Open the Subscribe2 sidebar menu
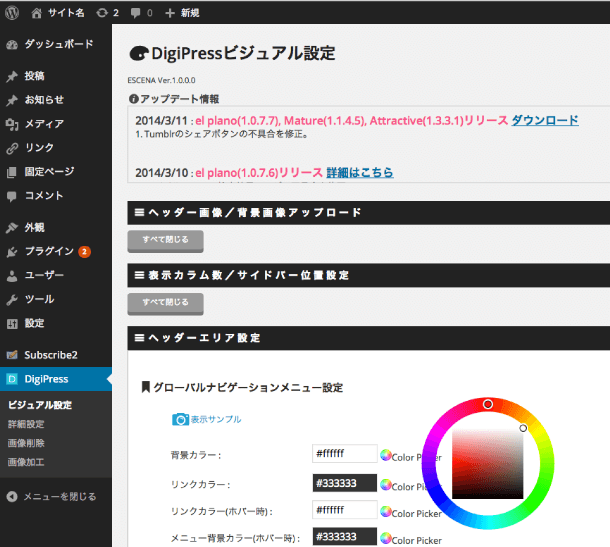This screenshot has width=610, height=547. point(56,355)
